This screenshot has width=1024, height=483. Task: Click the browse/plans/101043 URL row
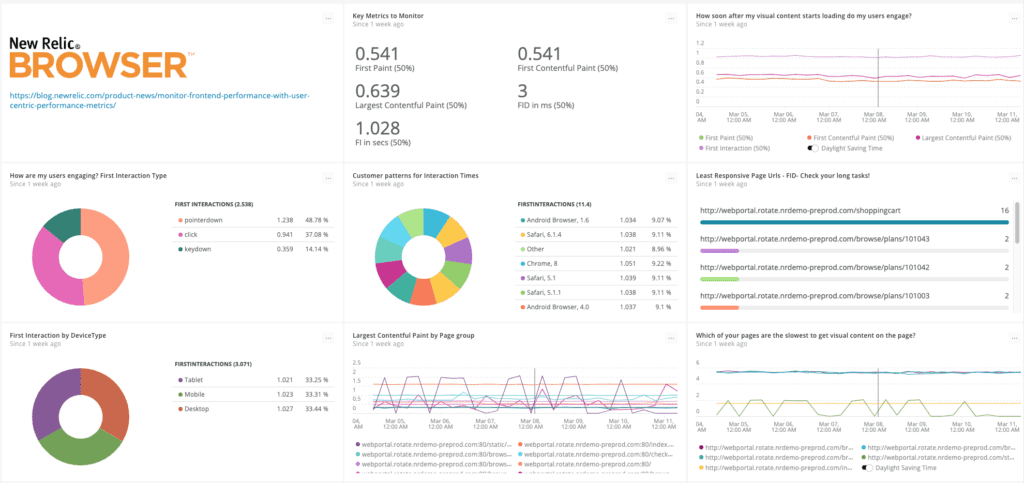(854, 244)
